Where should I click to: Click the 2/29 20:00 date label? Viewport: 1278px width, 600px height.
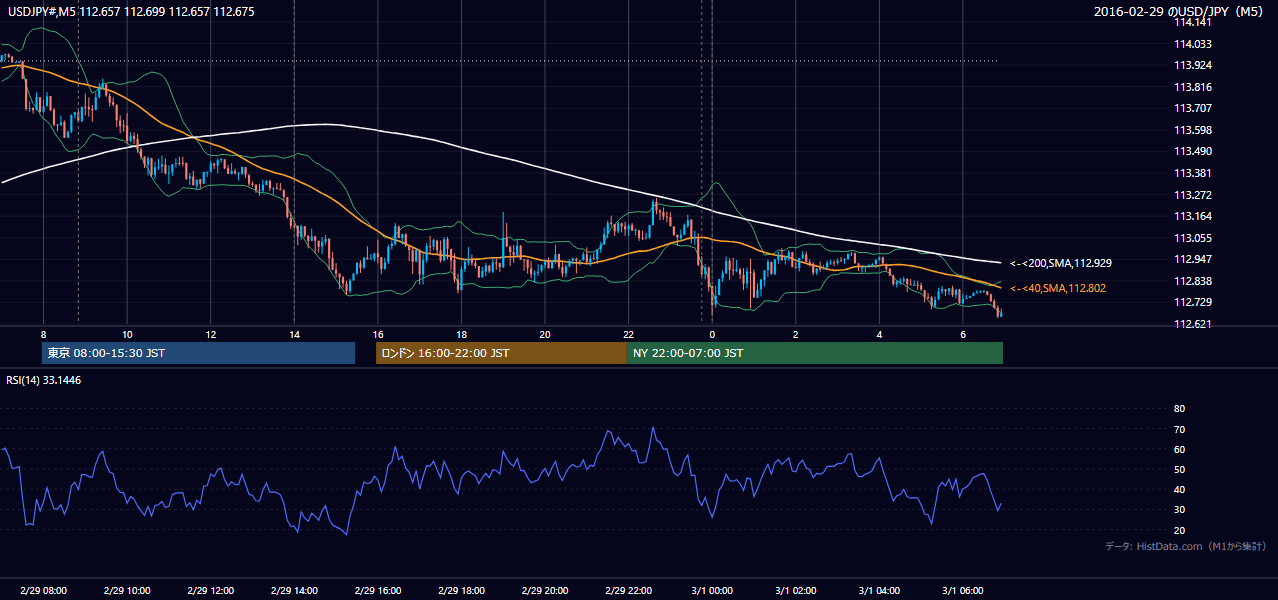(544, 591)
